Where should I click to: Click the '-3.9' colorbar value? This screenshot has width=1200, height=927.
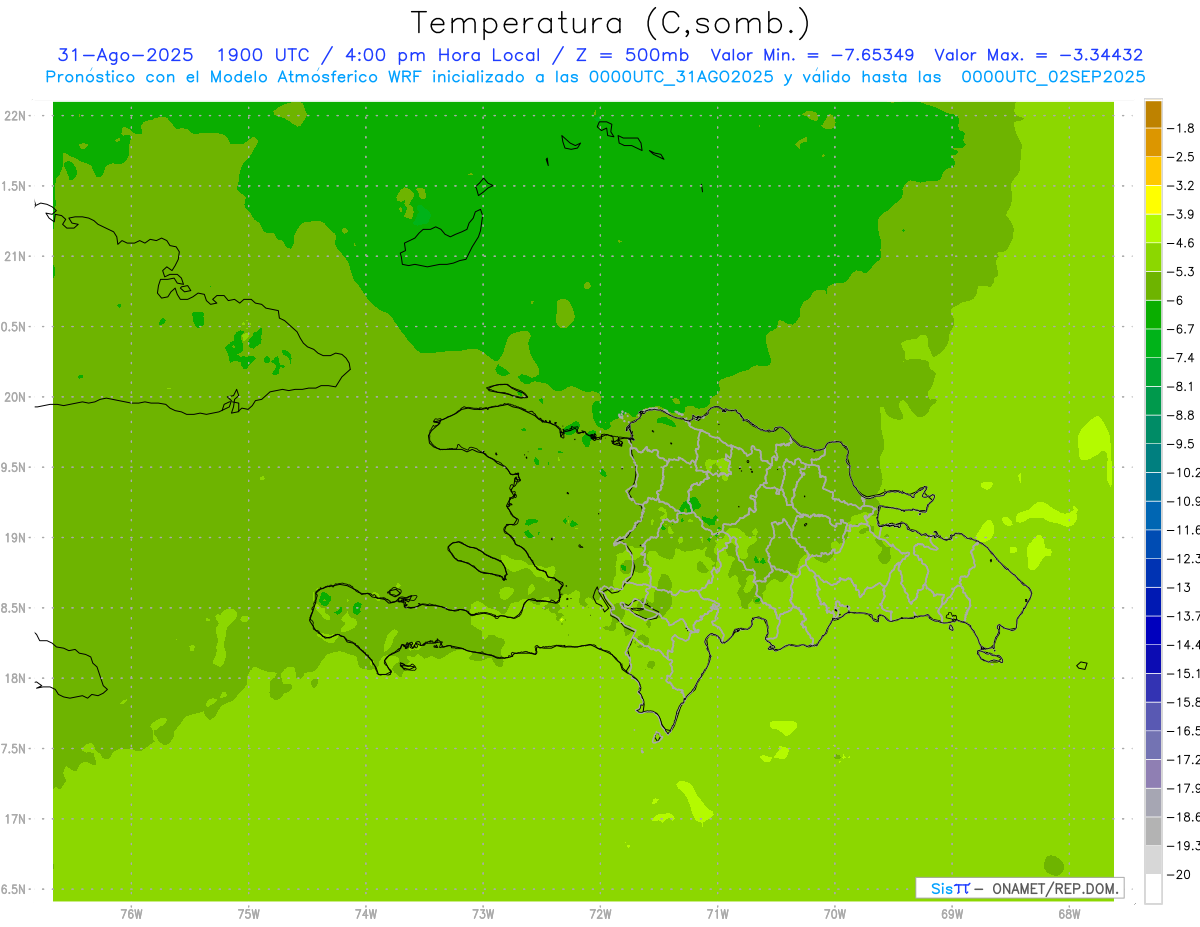pyautogui.click(x=1182, y=214)
